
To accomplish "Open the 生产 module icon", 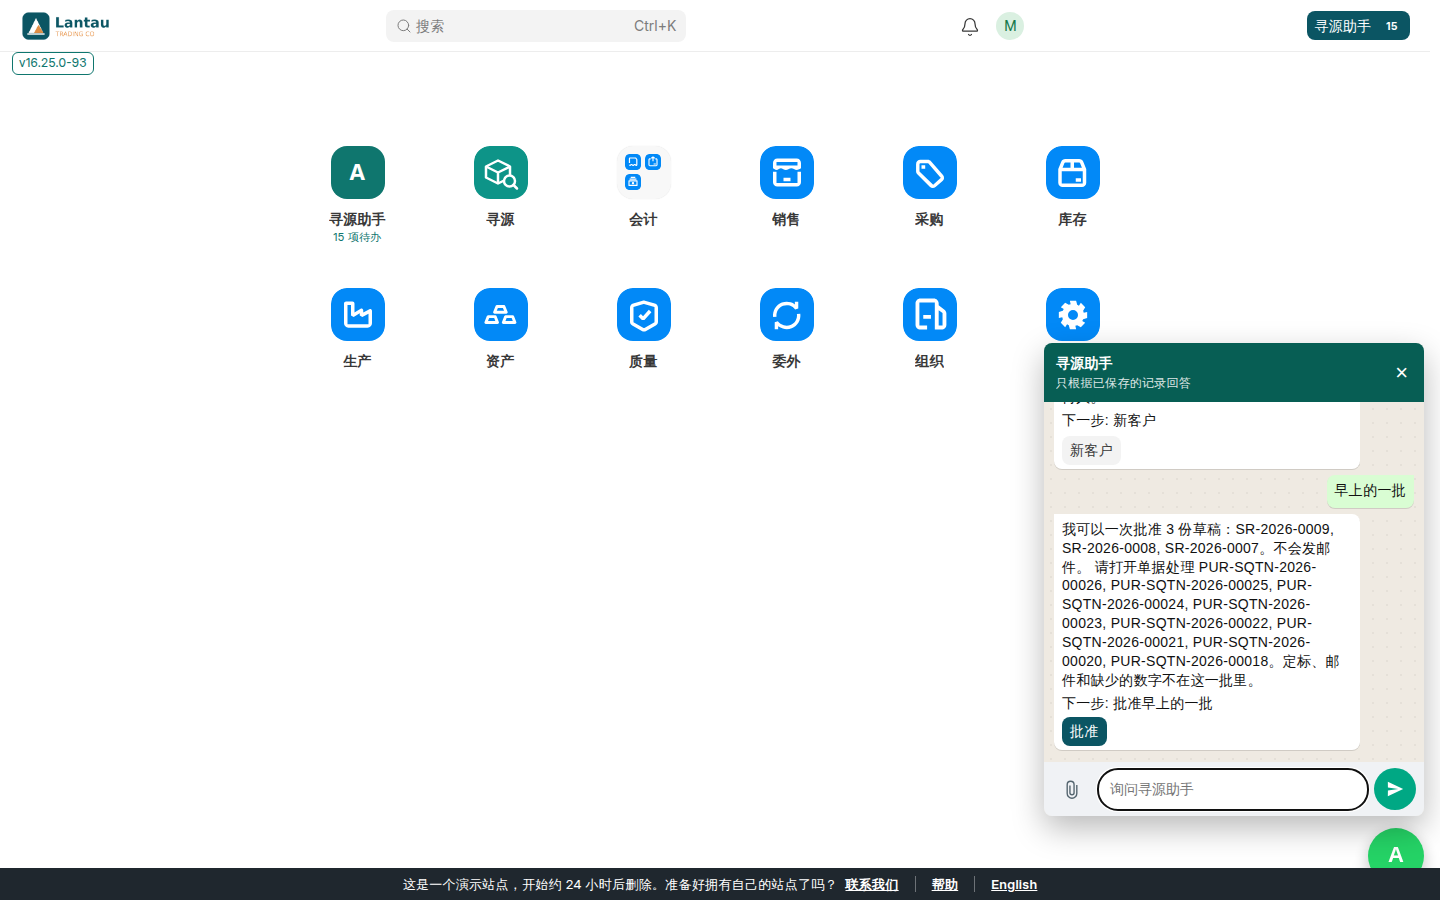I will [358, 315].
